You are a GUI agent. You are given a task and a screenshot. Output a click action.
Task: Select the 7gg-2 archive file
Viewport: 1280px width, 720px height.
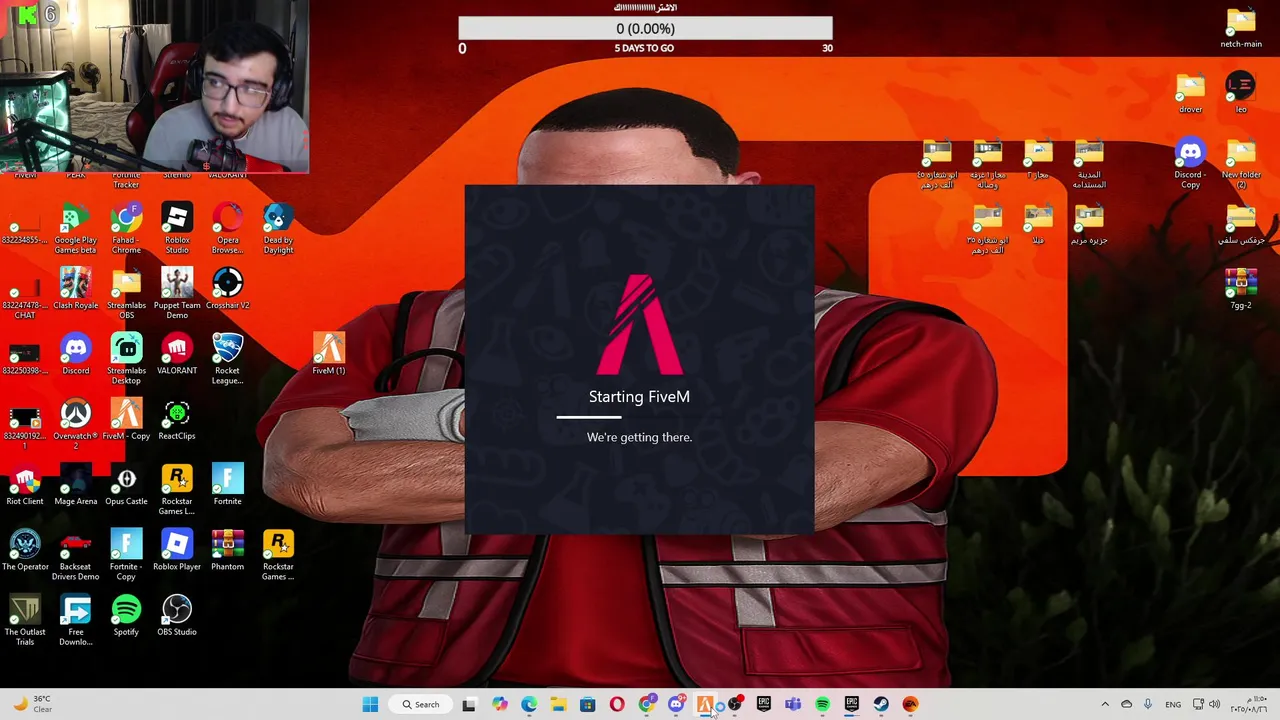1240,288
